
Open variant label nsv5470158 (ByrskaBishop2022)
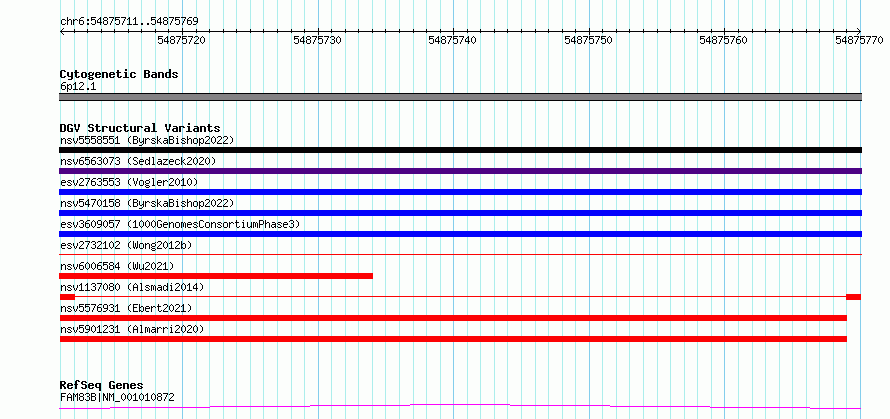[x=146, y=203]
